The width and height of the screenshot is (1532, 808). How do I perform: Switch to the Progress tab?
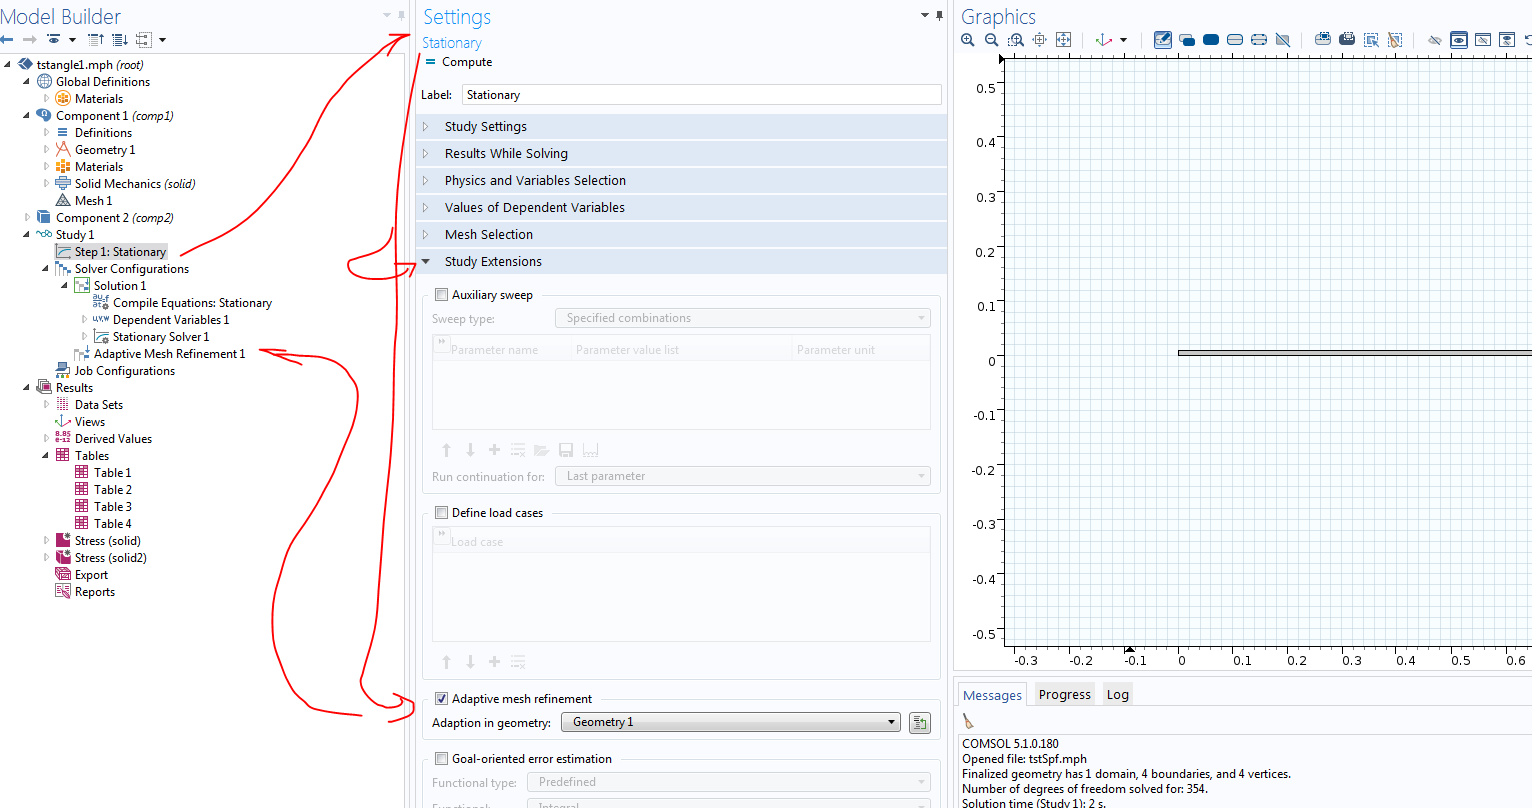[1064, 695]
